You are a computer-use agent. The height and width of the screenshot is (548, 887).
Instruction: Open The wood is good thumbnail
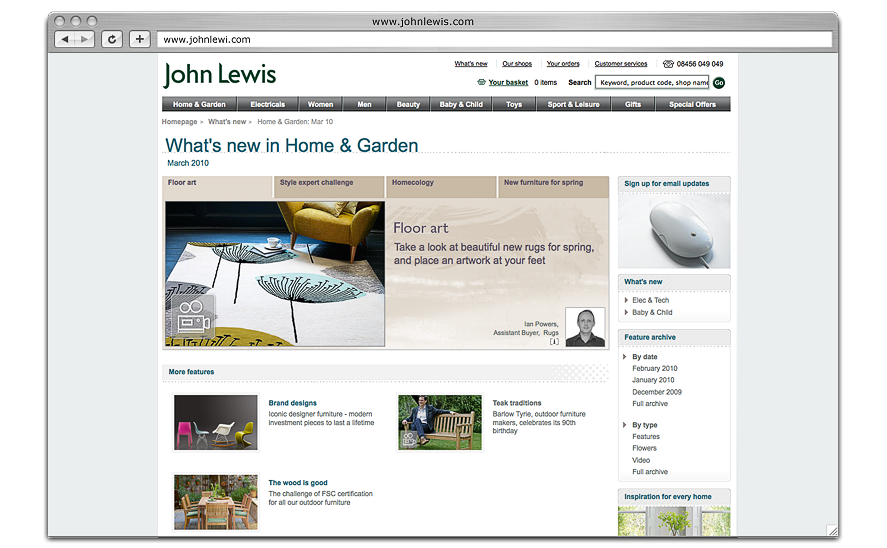(x=216, y=502)
